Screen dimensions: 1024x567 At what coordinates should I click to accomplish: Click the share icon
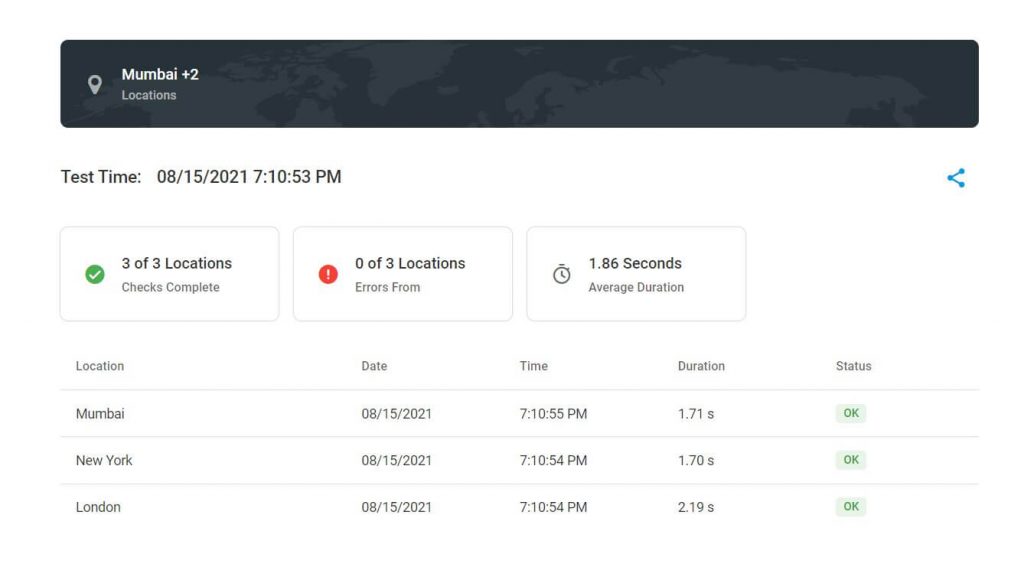956,178
